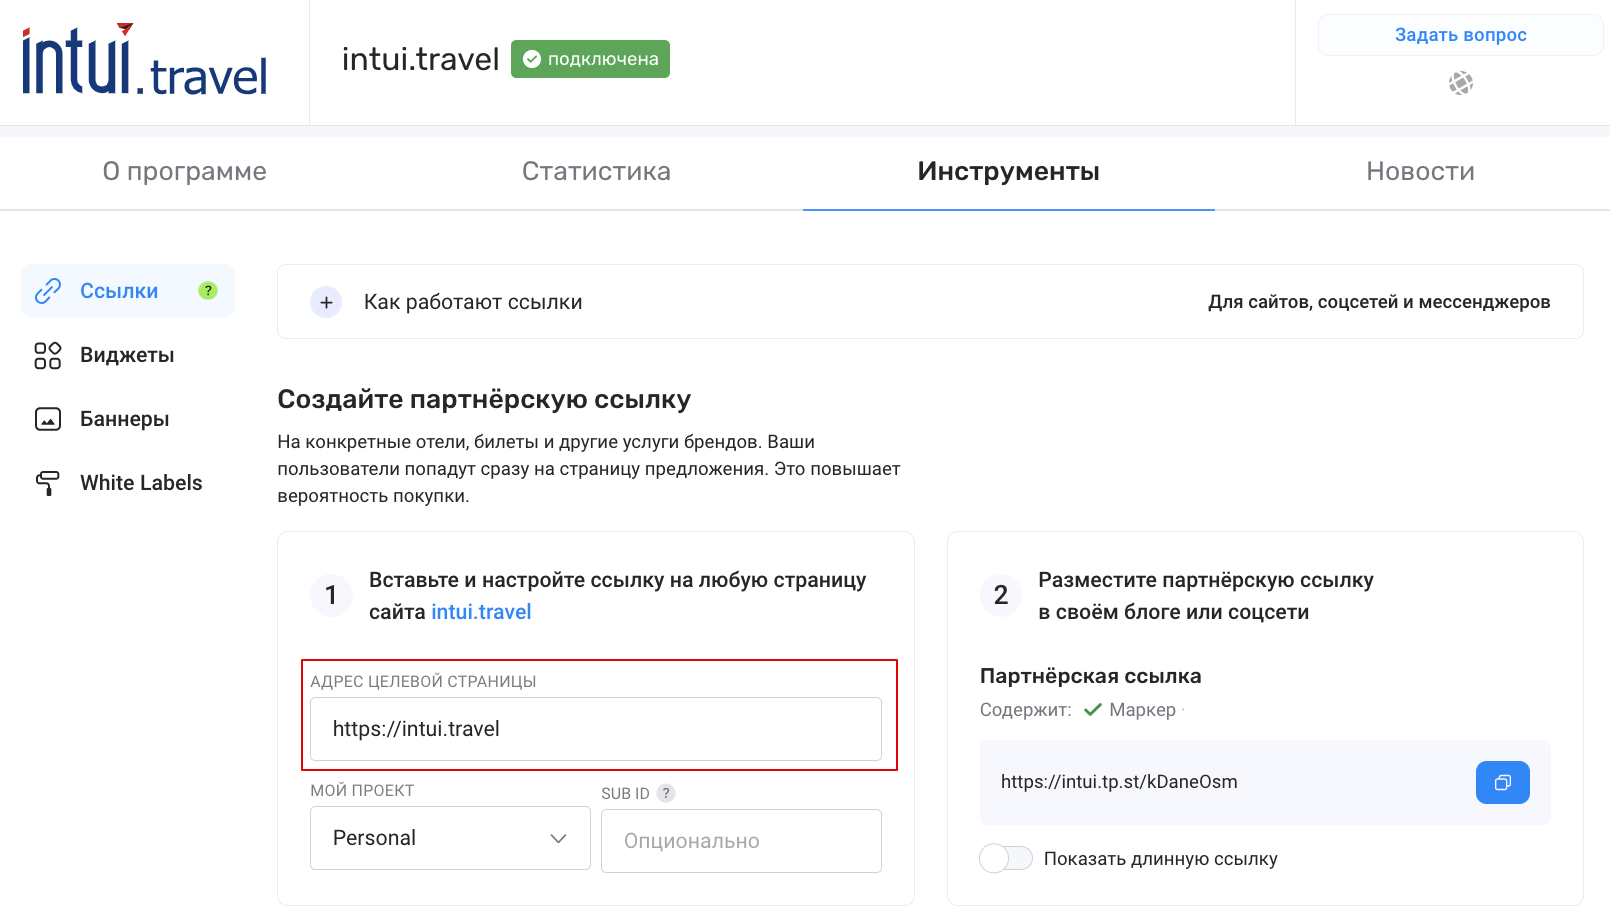Open Ссылки in the sidebar
This screenshot has width=1610, height=918.
pos(128,291)
